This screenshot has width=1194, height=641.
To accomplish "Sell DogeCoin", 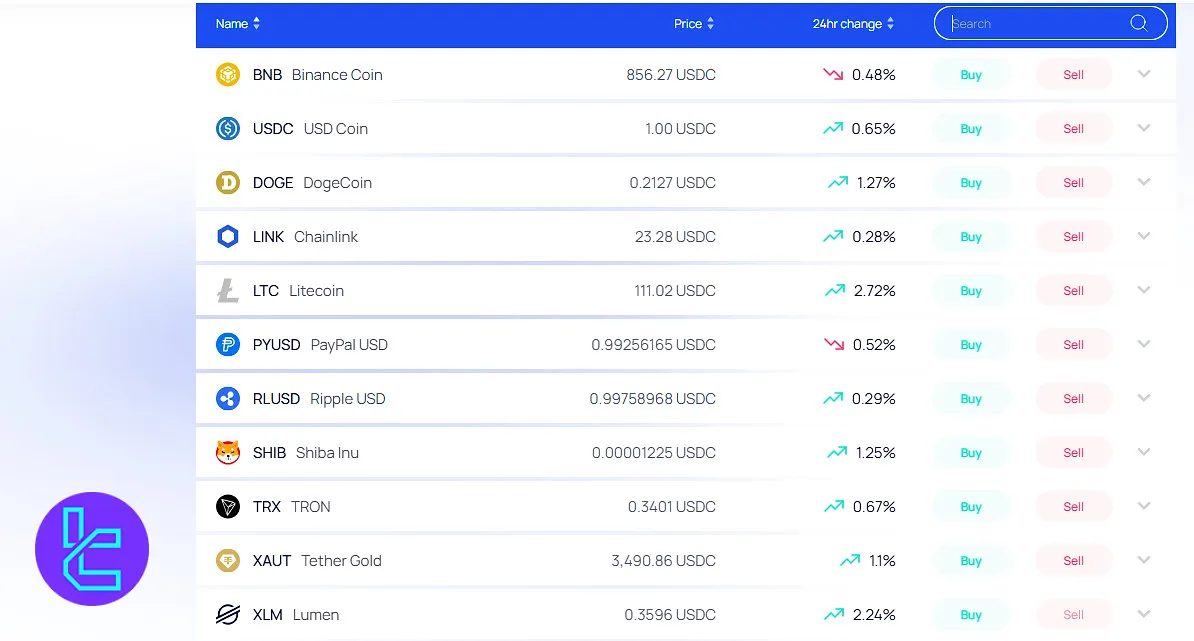I will coord(1074,183).
